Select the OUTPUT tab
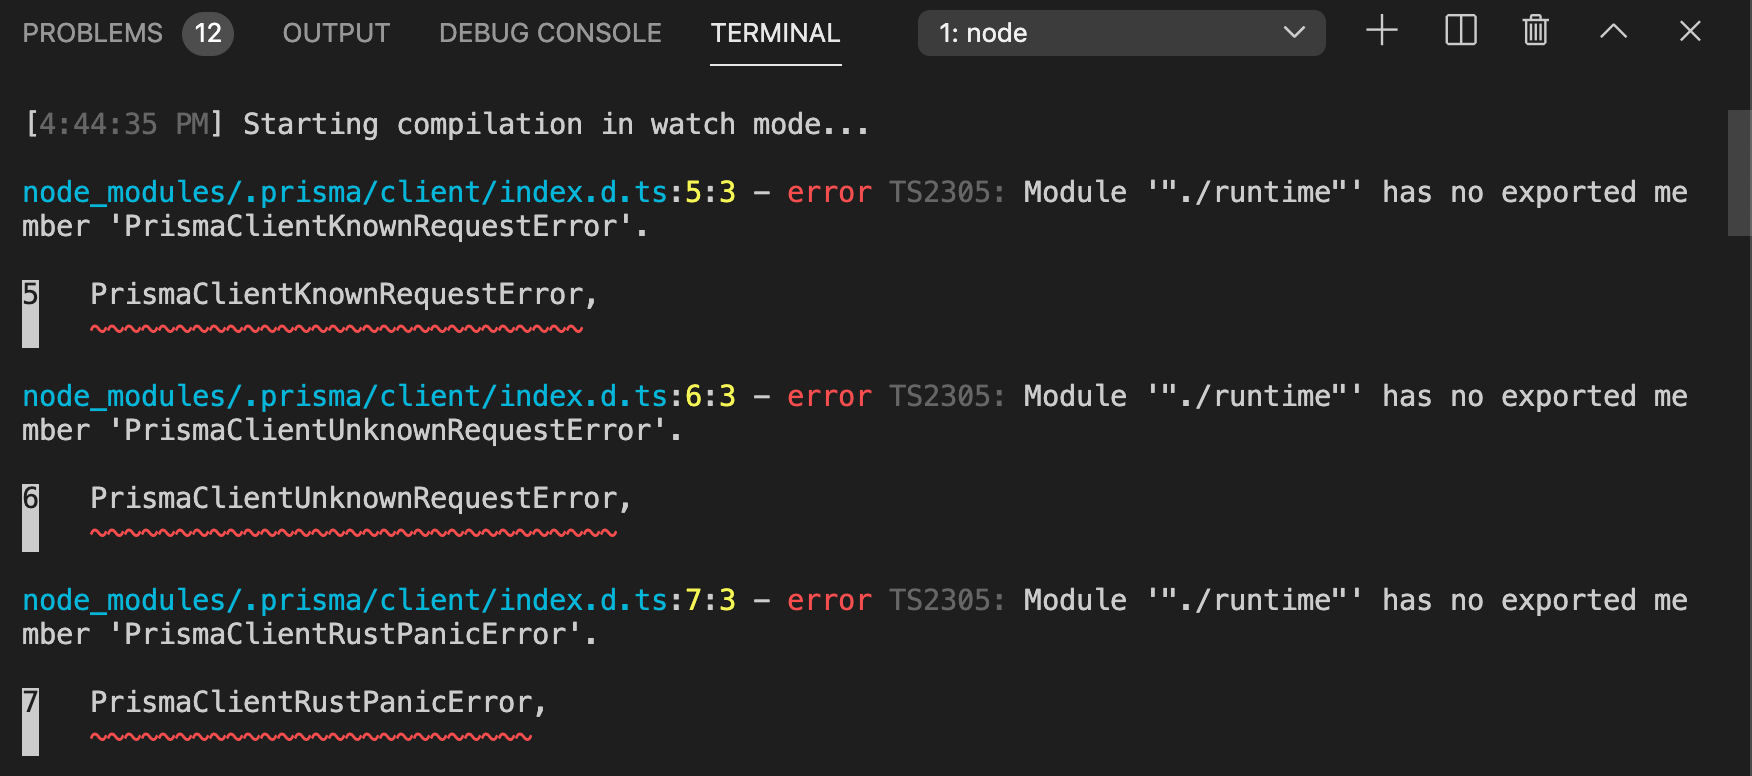 coord(335,32)
